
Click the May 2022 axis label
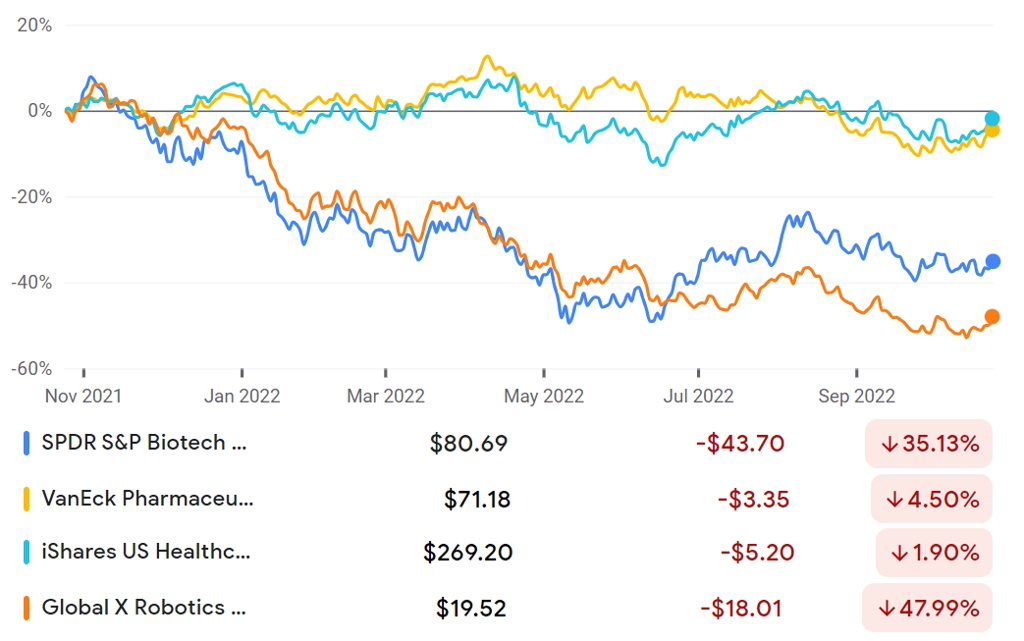tap(543, 396)
